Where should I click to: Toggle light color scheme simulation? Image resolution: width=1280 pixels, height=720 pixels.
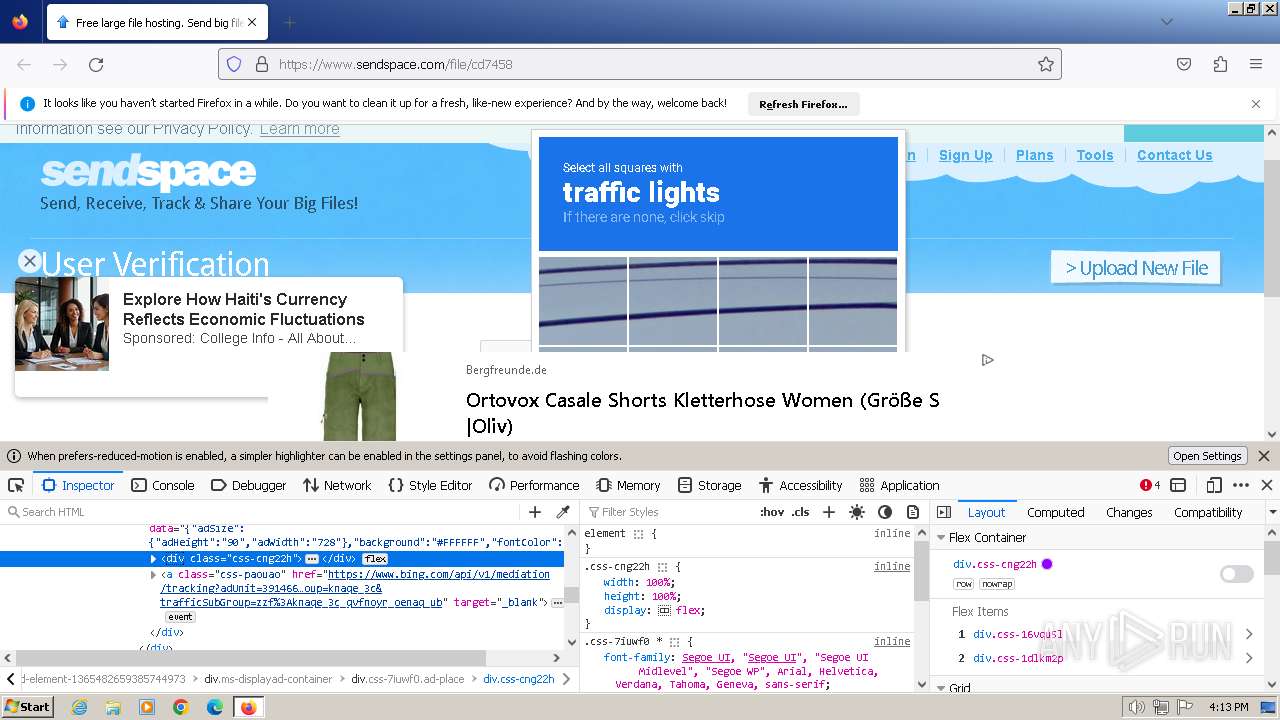(857, 512)
